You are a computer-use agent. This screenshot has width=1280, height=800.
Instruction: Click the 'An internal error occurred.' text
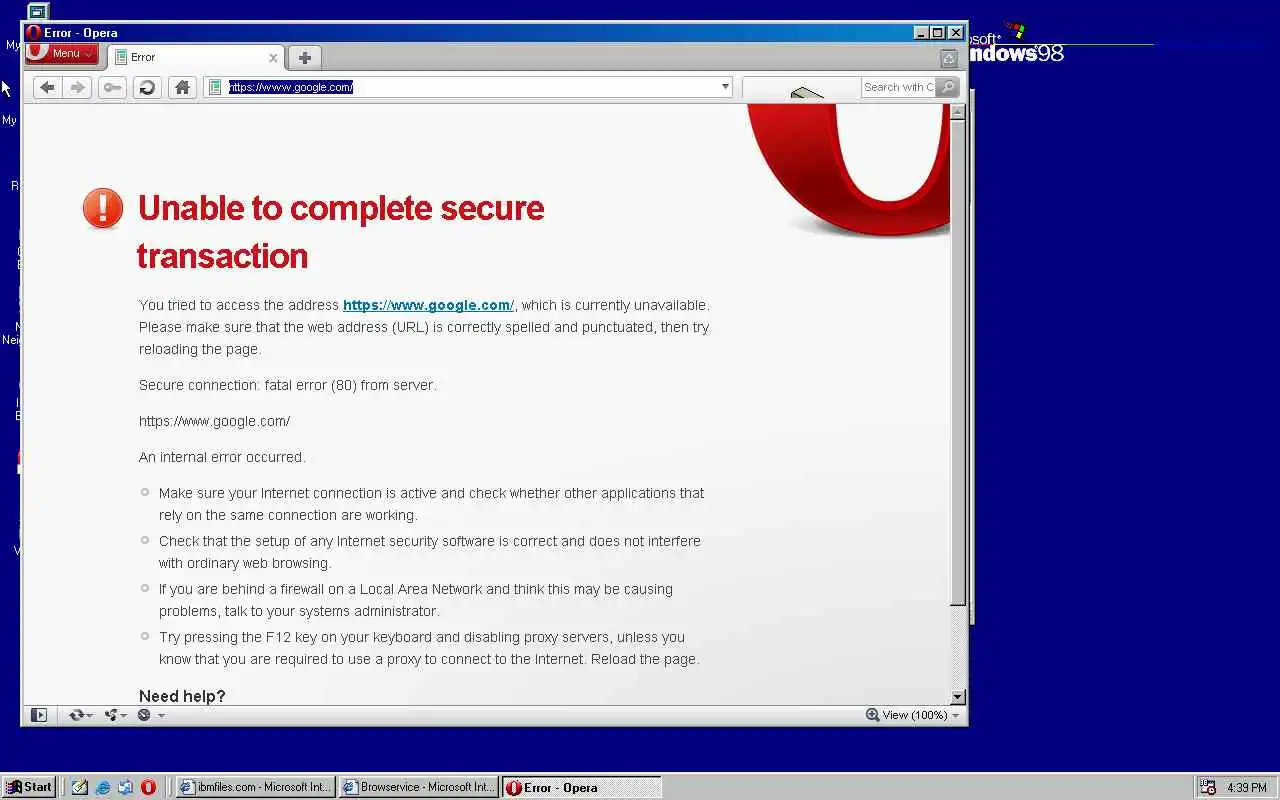[x=222, y=457]
